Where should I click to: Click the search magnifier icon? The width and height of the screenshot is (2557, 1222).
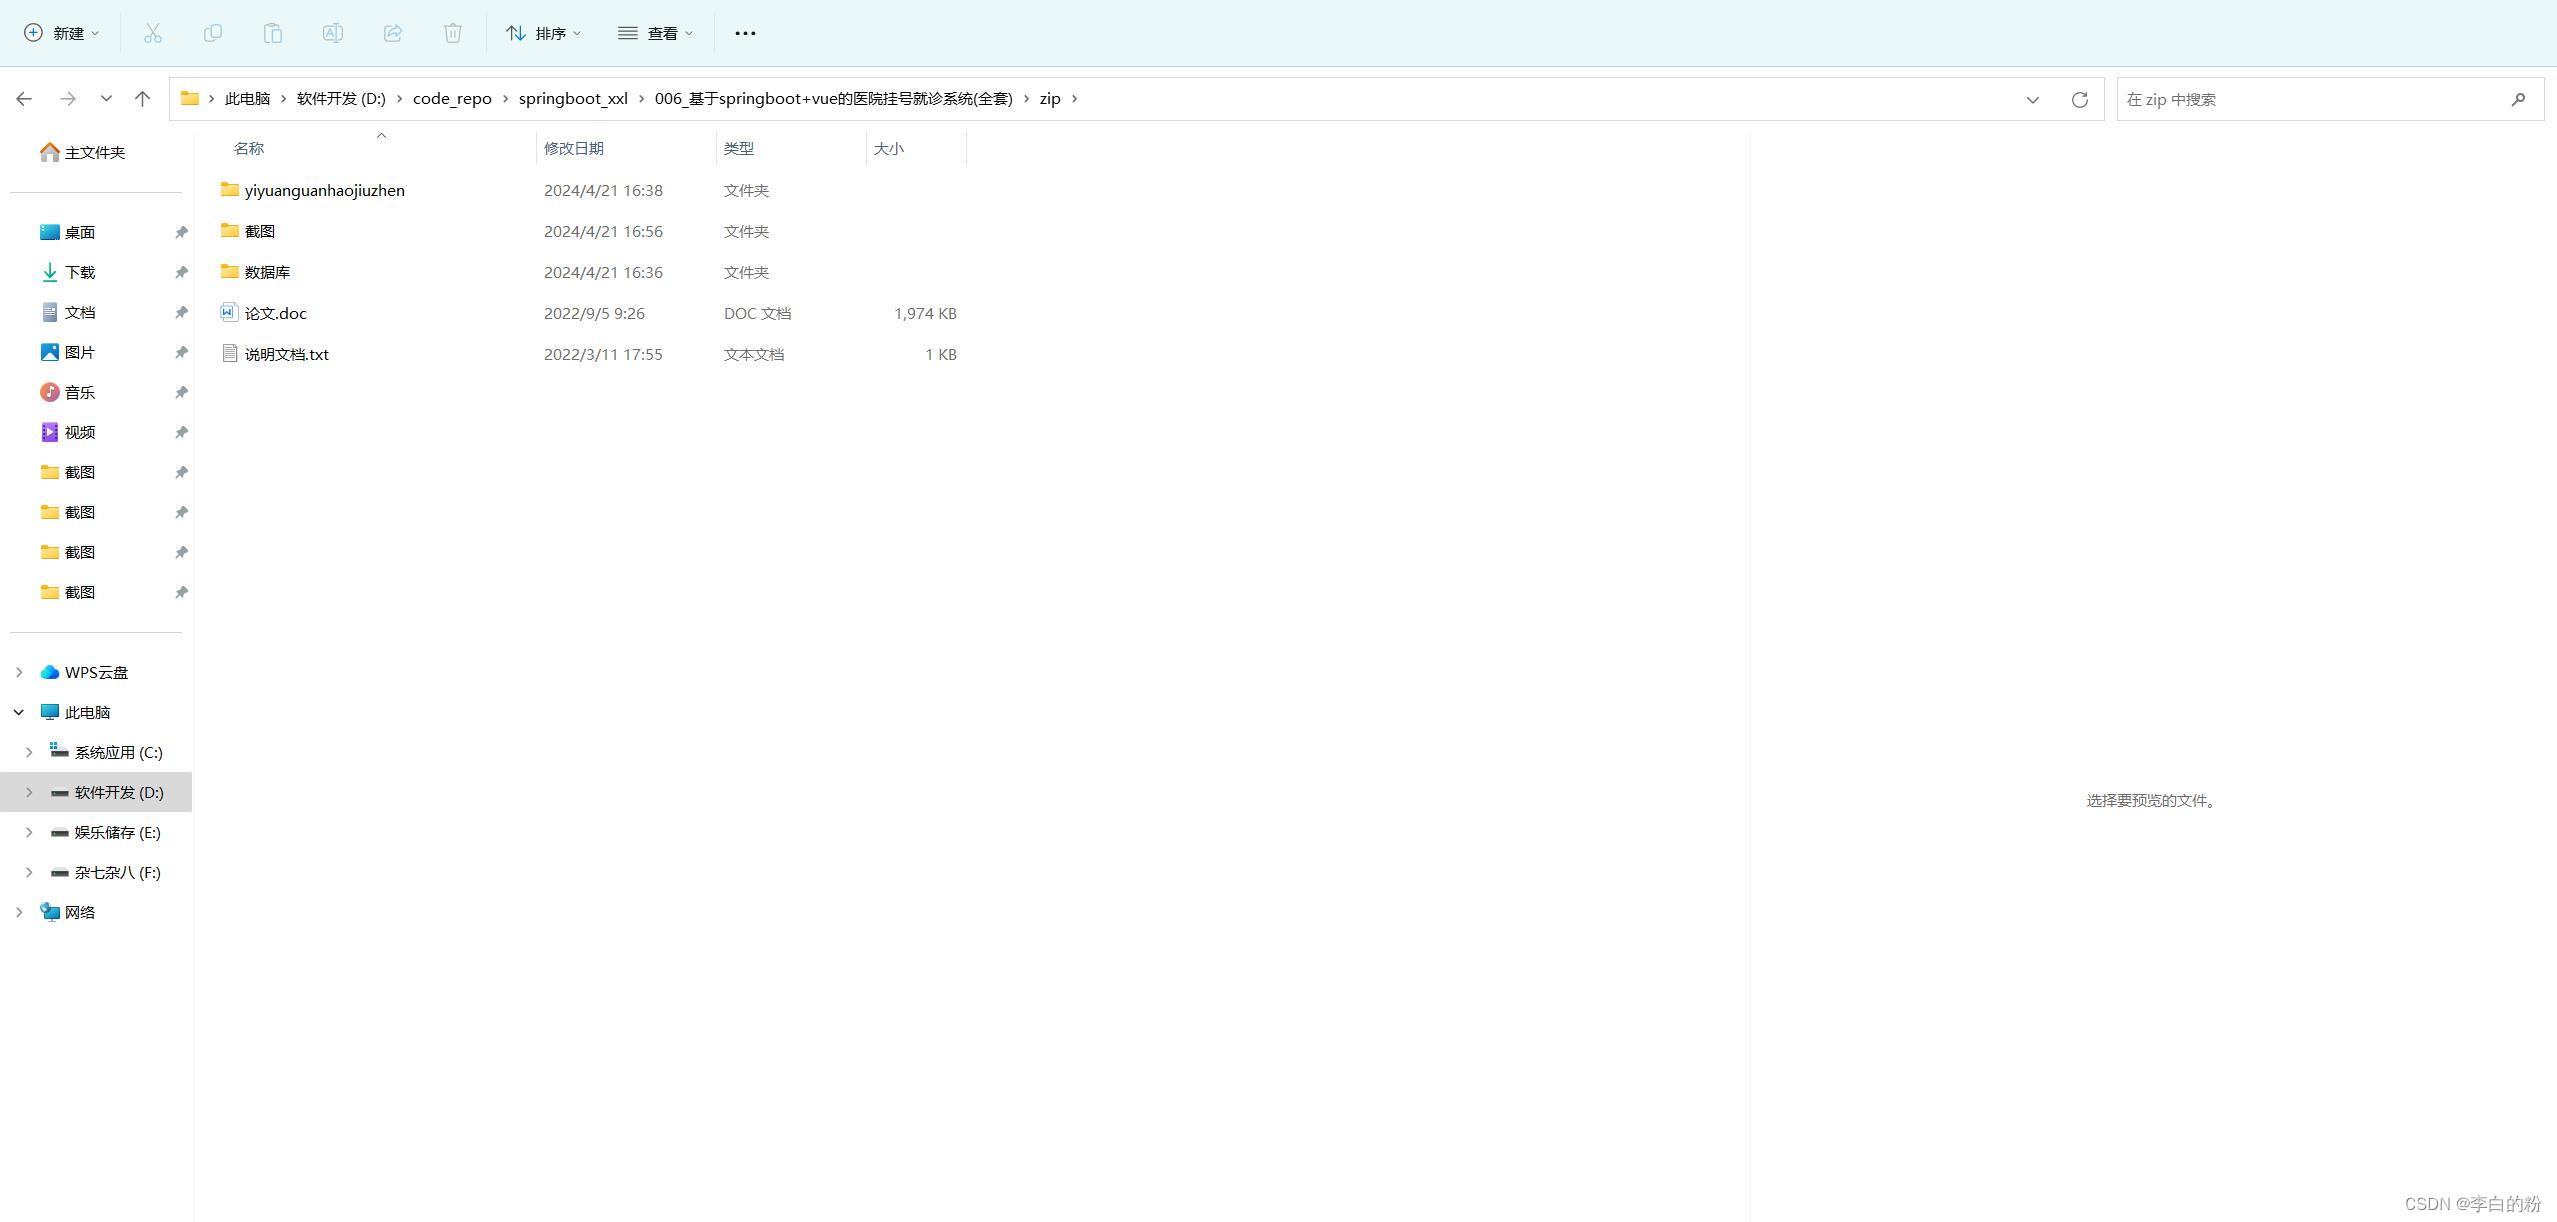point(2518,99)
